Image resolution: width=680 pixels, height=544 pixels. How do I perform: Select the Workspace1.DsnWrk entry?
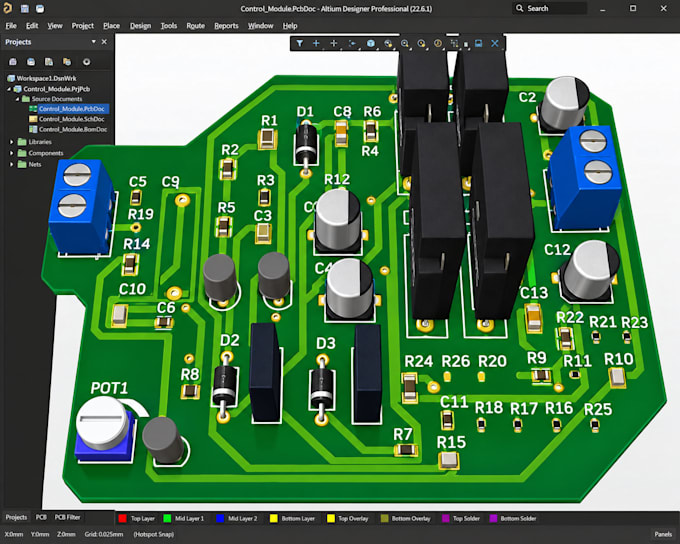46,78
